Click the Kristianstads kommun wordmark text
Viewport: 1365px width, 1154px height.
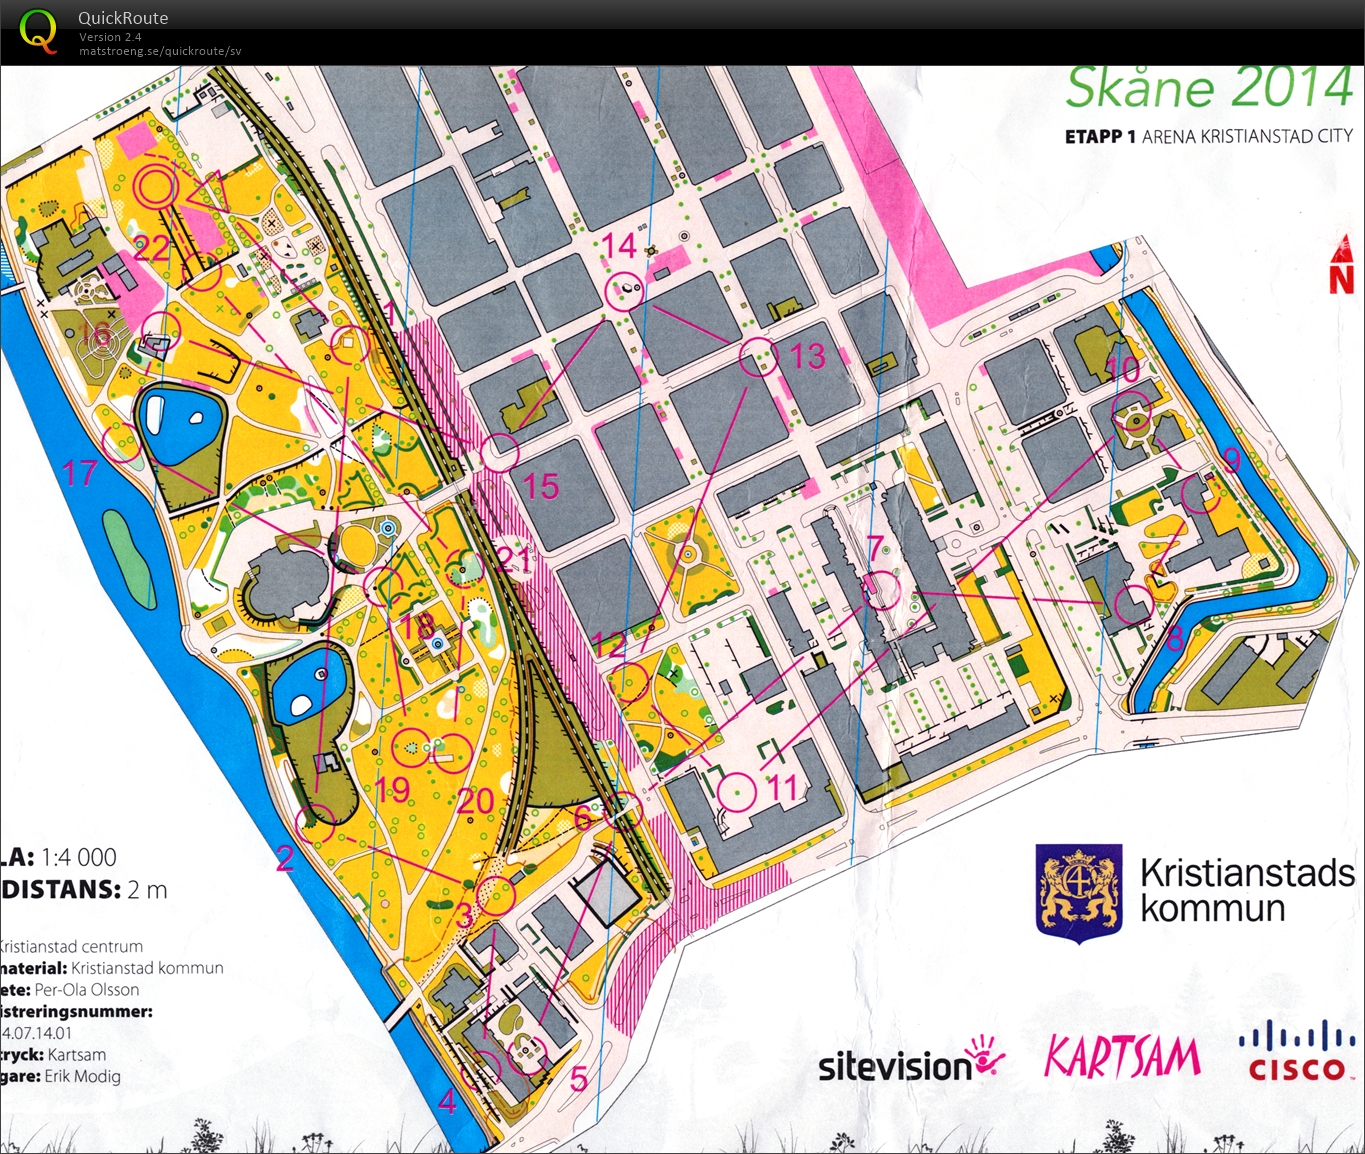pos(1247,891)
